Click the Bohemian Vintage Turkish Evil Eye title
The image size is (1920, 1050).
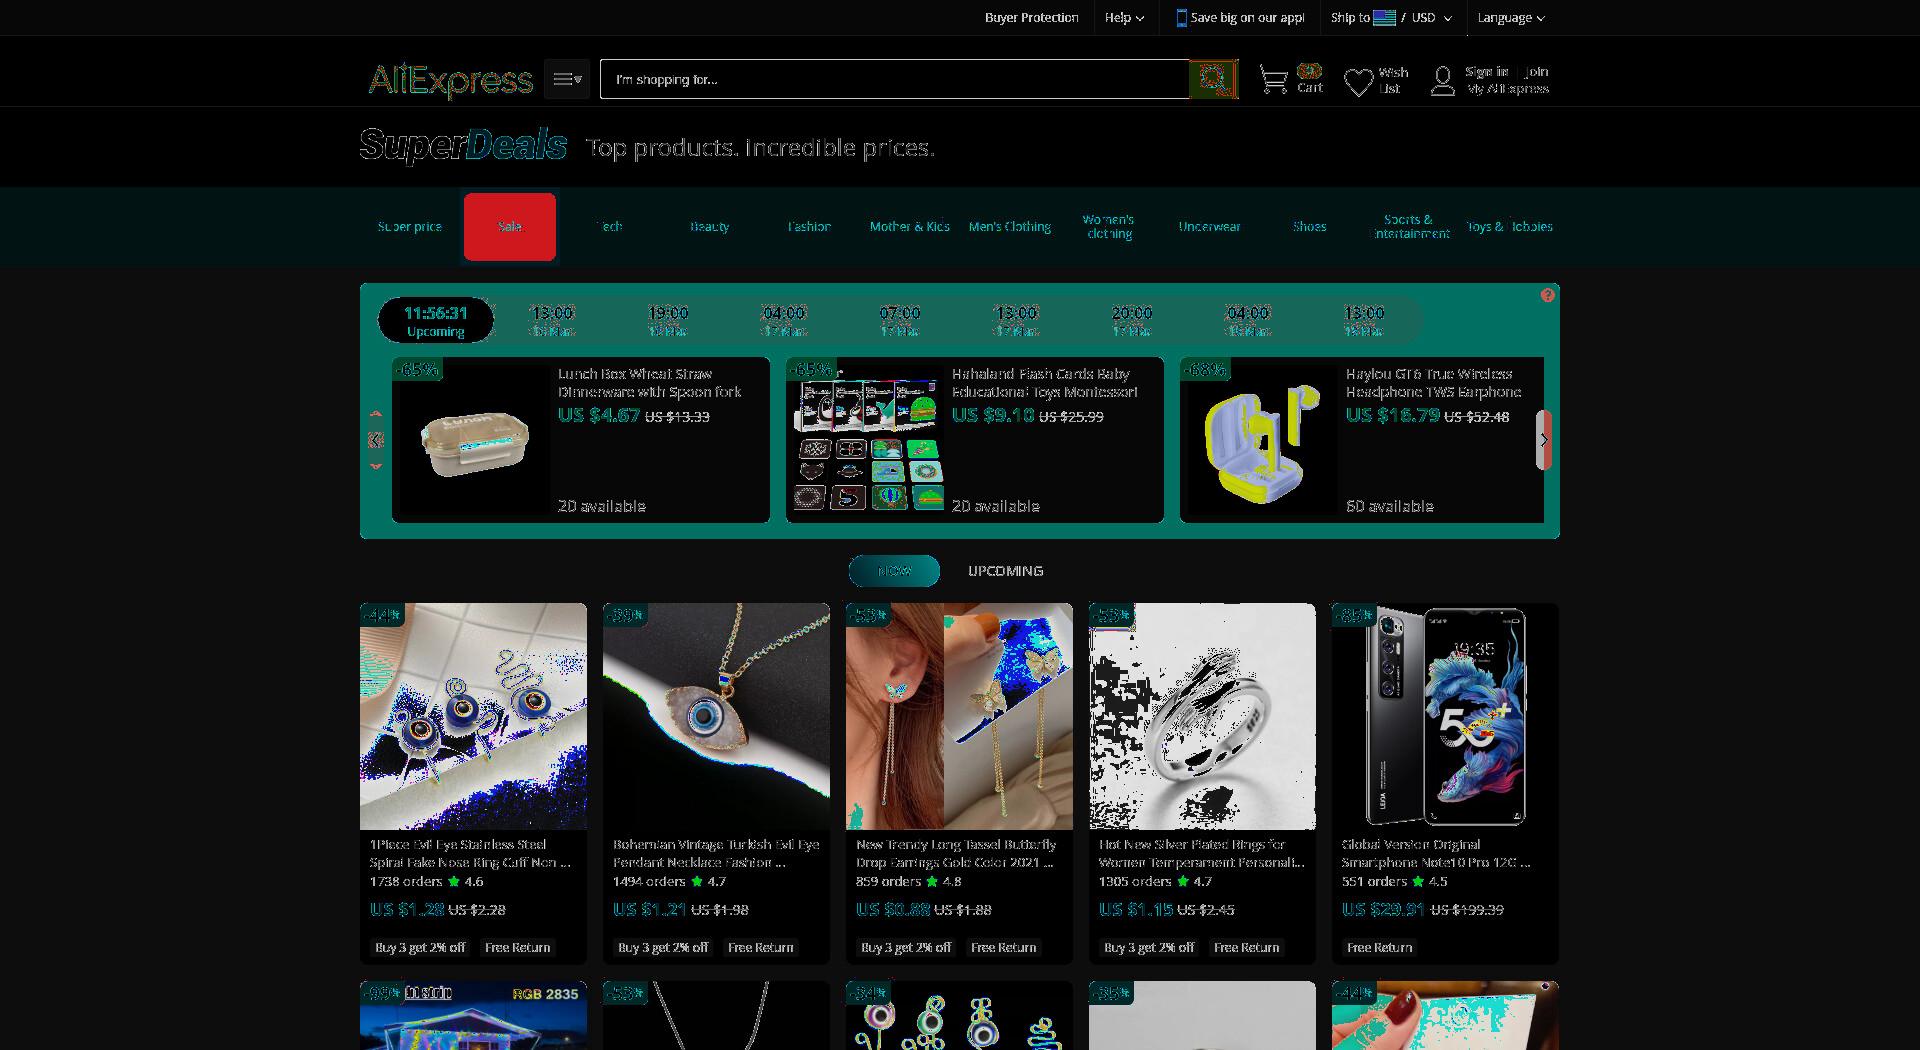pos(716,854)
